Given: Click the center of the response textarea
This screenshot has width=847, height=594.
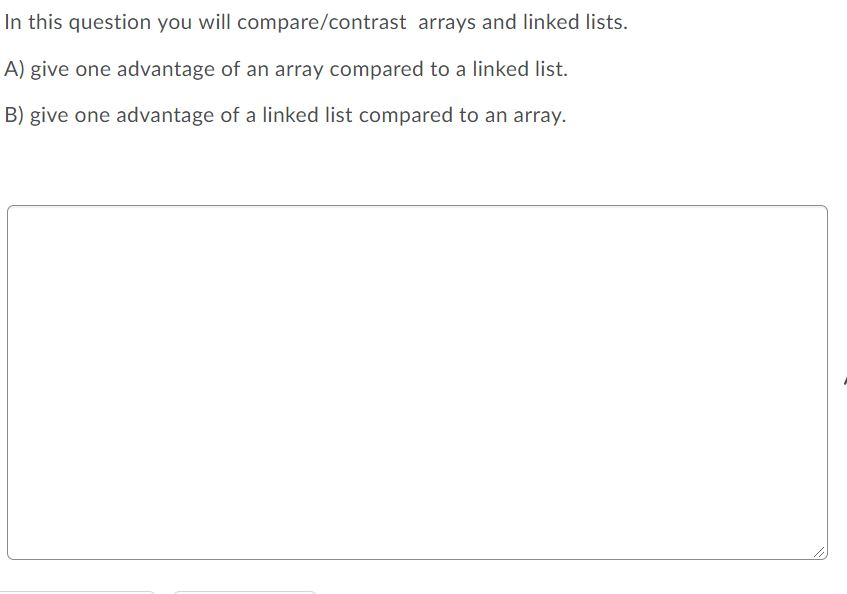Looking at the screenshot, I should click(417, 380).
